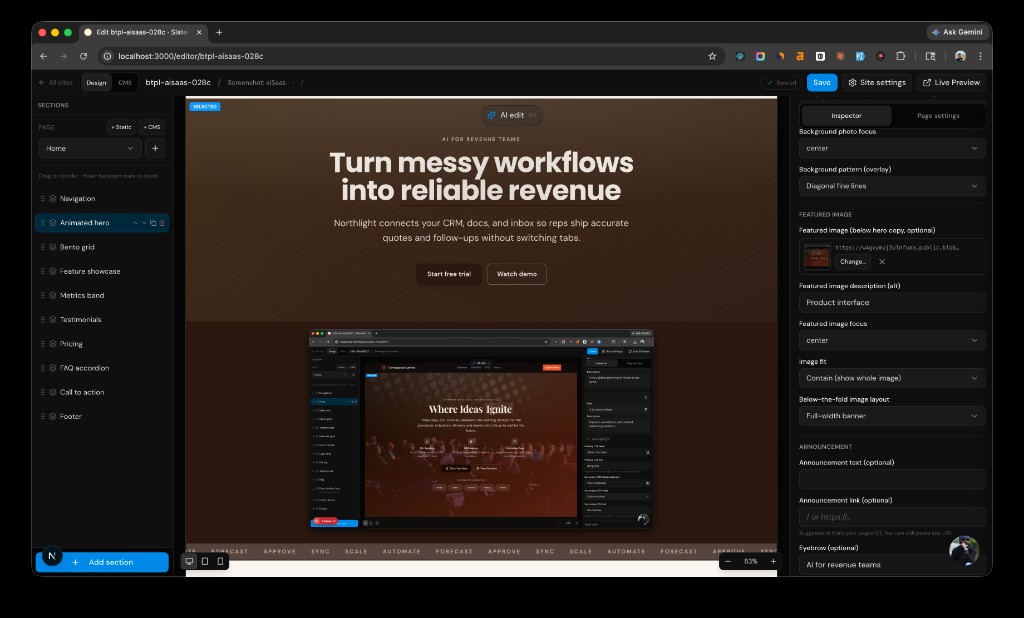This screenshot has height=618, width=1024.
Task: Open Image fit dropdown
Action: 891,378
